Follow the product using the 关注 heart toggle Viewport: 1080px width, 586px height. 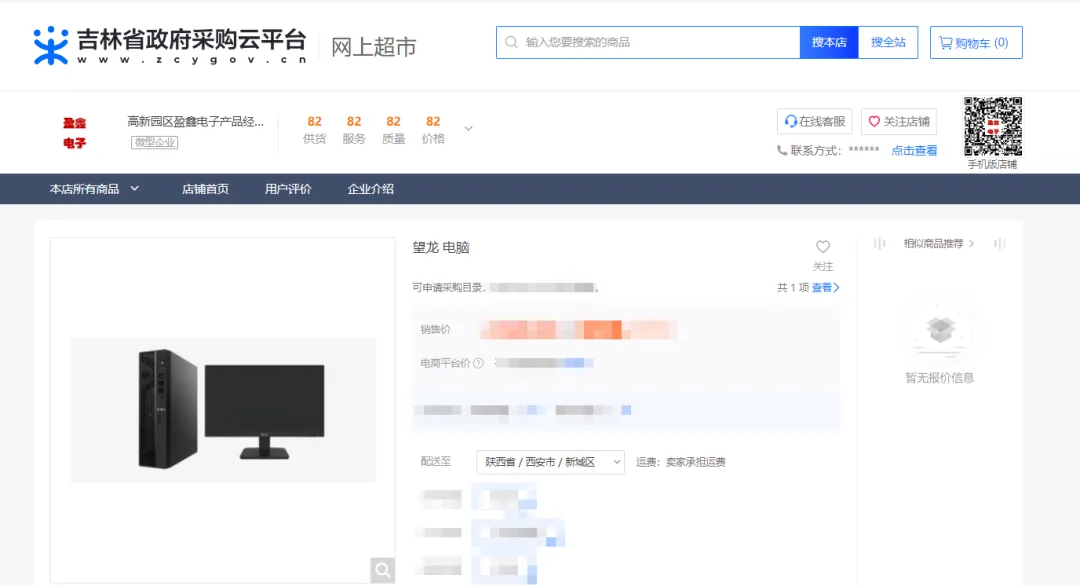(823, 246)
